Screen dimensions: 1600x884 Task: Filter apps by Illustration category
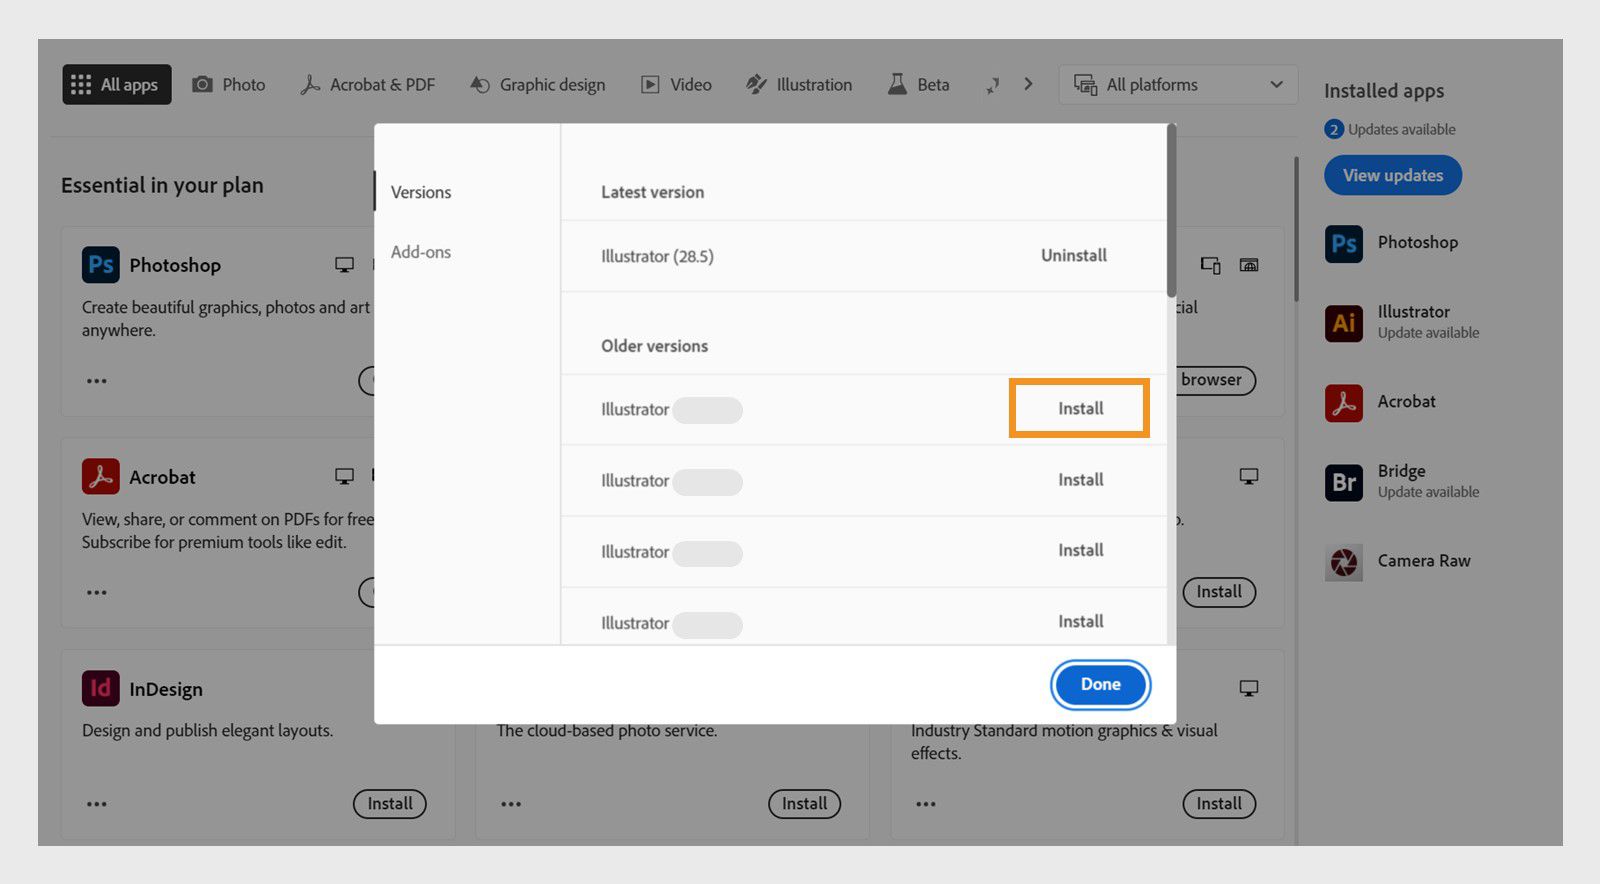point(799,85)
